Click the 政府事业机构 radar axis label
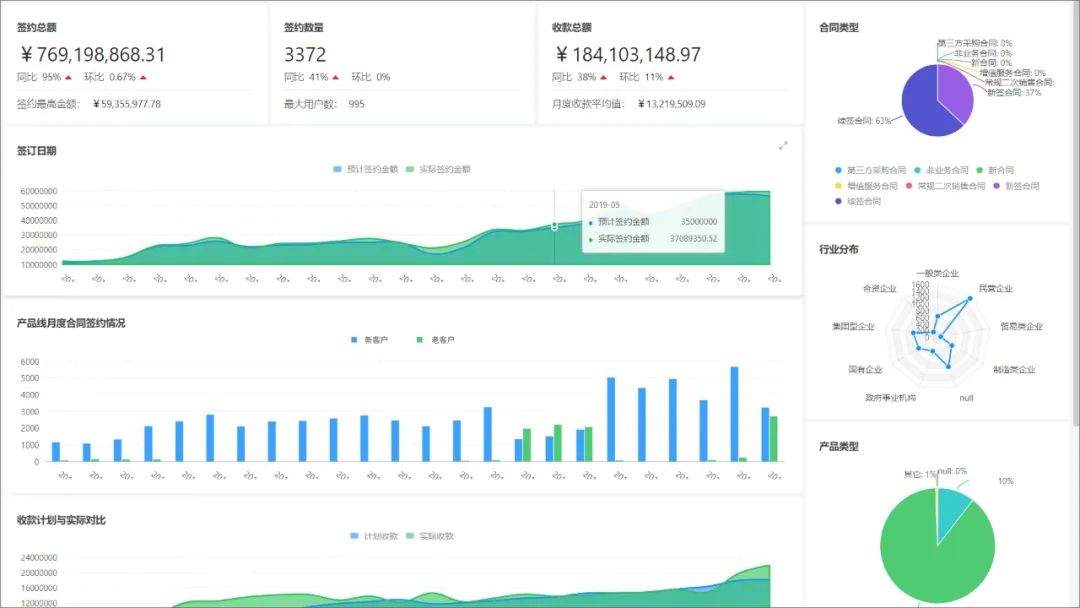This screenshot has width=1080, height=608. [891, 398]
